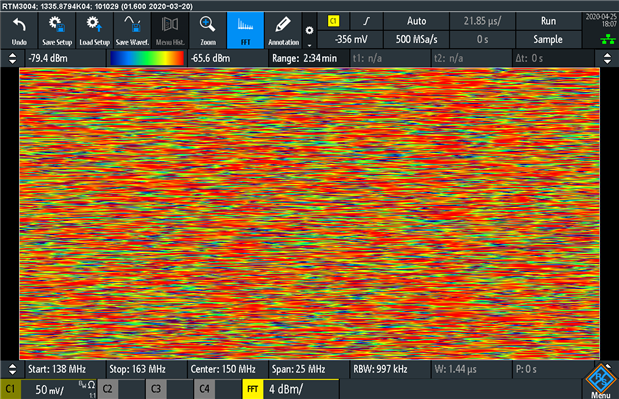This screenshot has width=619, height=399.
Task: Select the FFT tab with 4 dBm/ scale
Action: pos(291,389)
